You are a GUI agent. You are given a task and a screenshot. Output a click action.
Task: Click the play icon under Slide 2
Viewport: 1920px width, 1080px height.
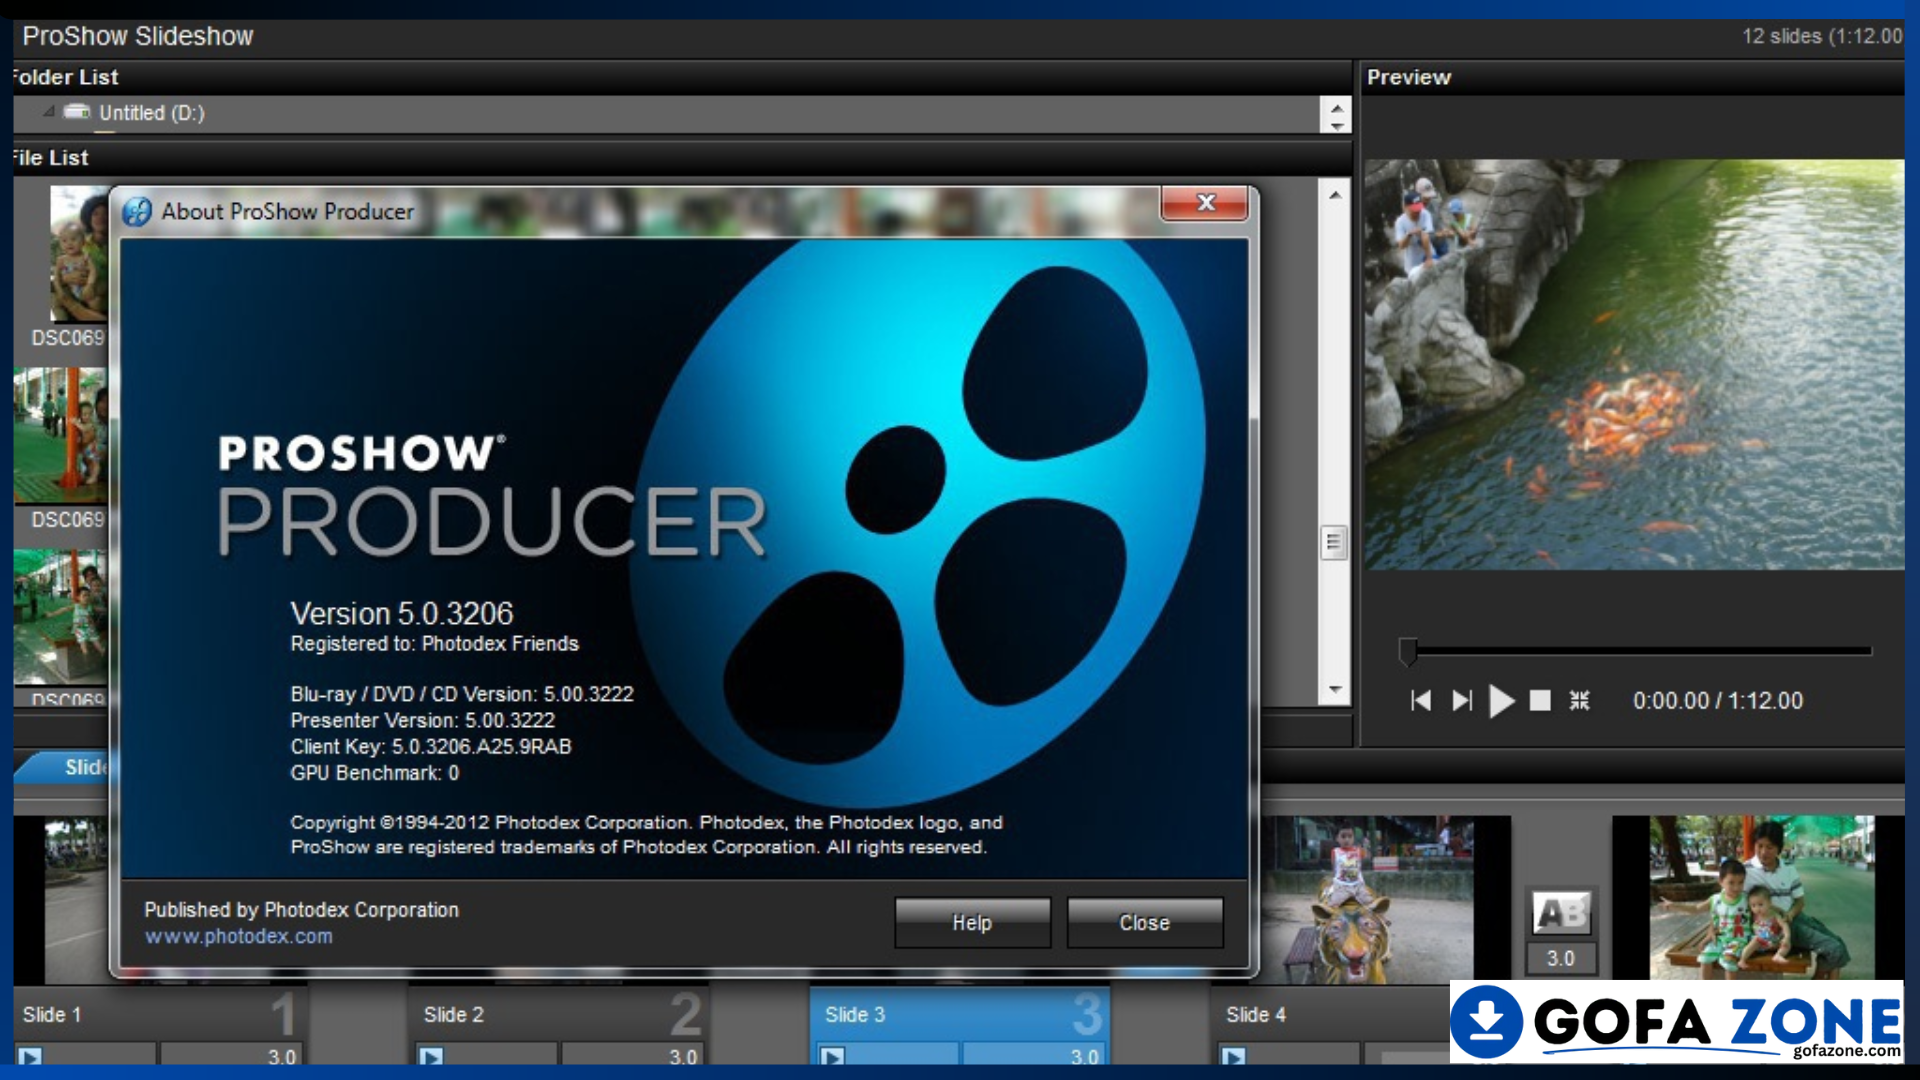[x=431, y=1056]
